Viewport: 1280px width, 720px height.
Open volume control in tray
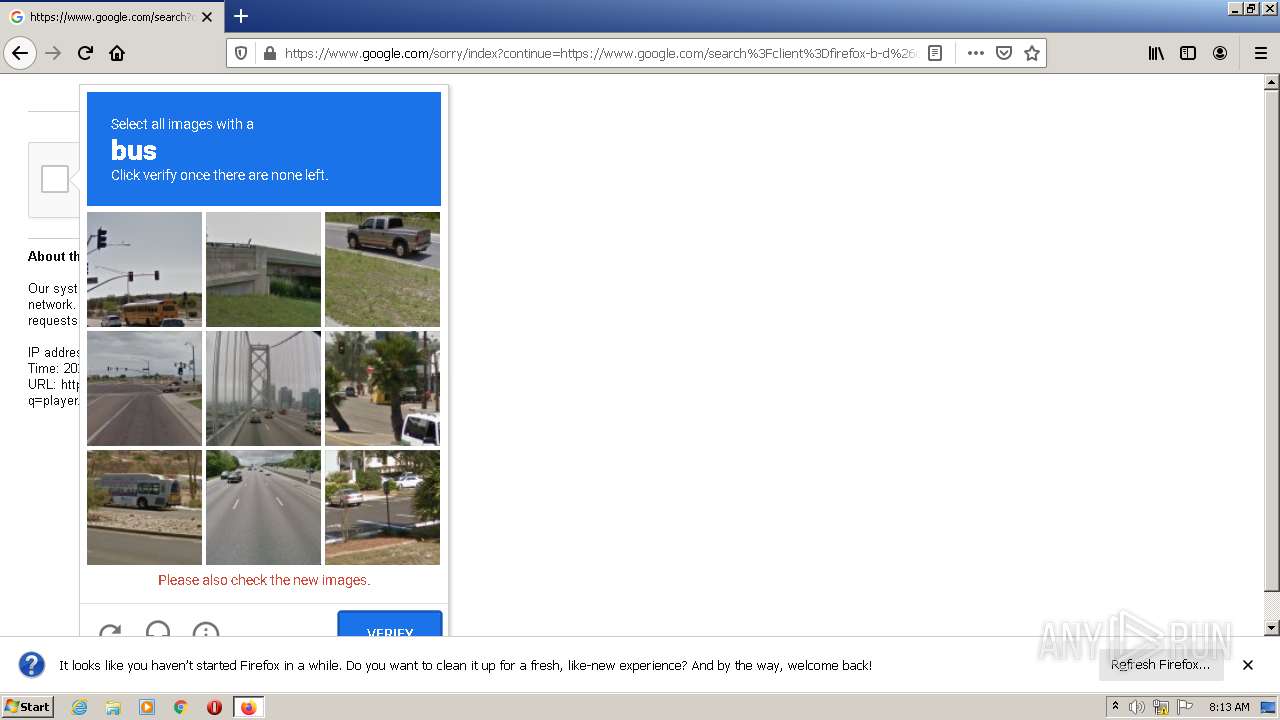(1137, 707)
